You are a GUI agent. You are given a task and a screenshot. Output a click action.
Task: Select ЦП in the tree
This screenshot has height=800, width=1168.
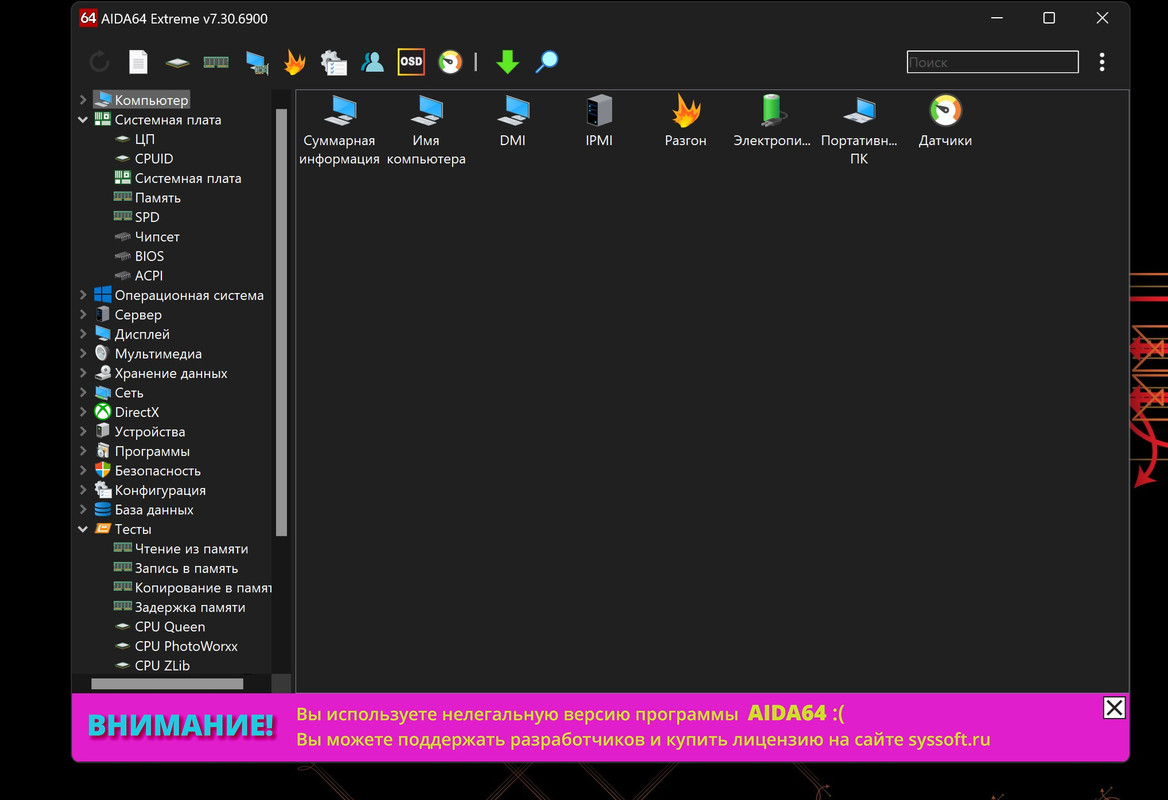point(135,139)
